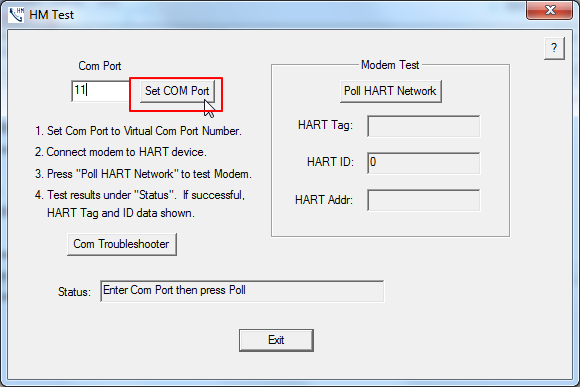
Task: Quit using the Exit button
Action: click(x=276, y=340)
